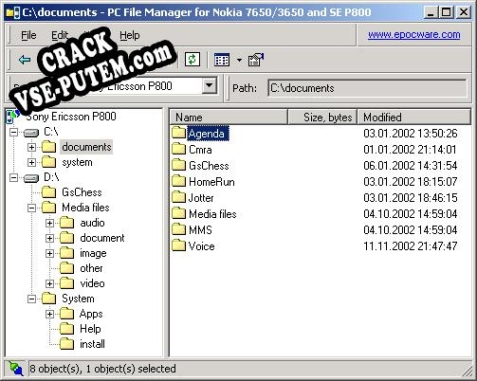The width and height of the screenshot is (477, 381).
Task: Expand the video folder node
Action: tap(50, 284)
